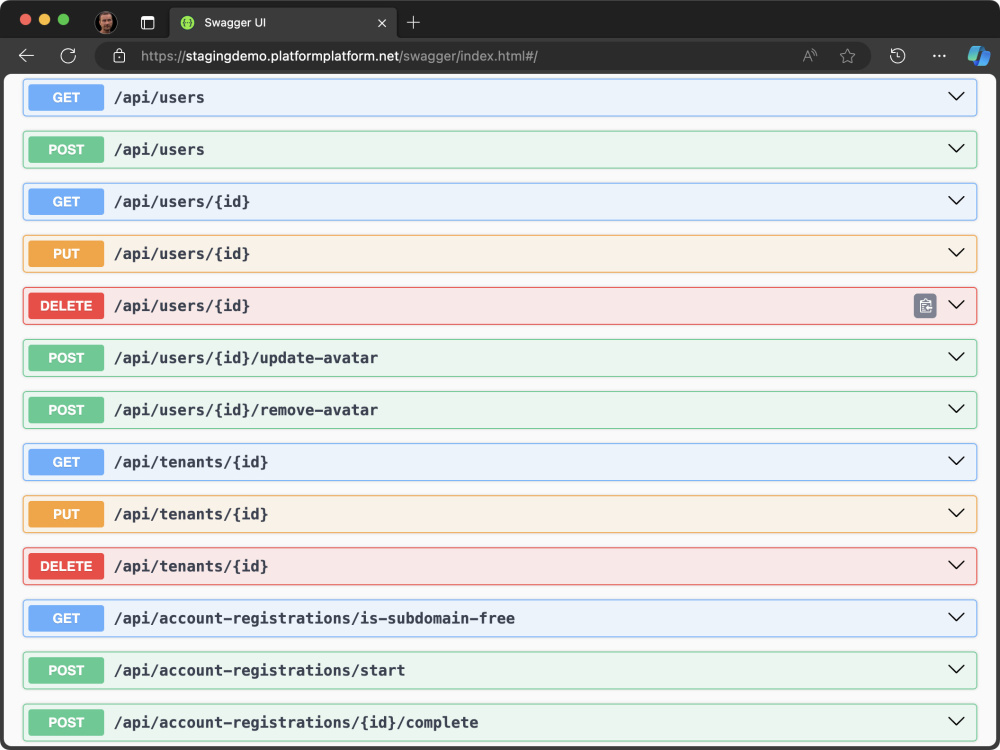Bookmark this page using the star icon
This screenshot has height=750, width=1000.
[847, 56]
